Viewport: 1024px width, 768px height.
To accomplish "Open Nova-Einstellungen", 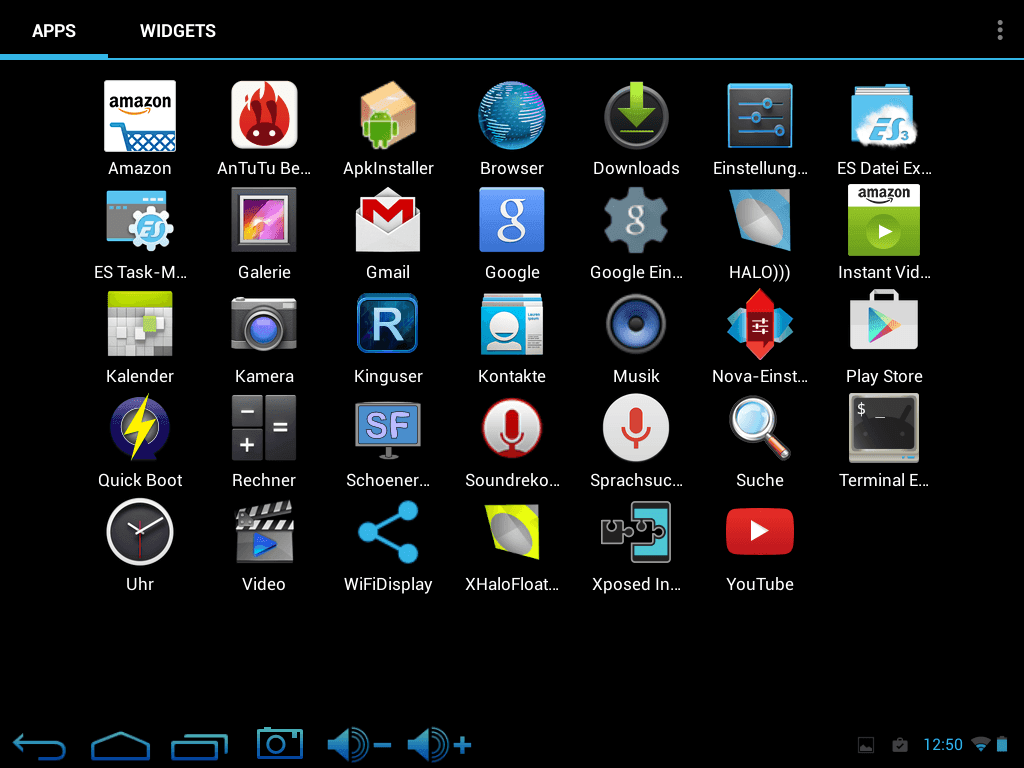I will click(760, 325).
